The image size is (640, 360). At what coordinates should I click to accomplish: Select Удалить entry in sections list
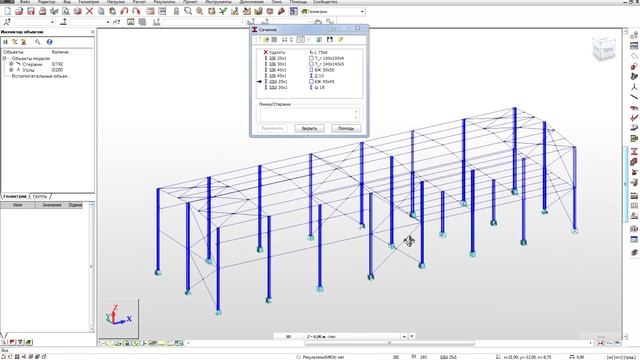(x=274, y=52)
